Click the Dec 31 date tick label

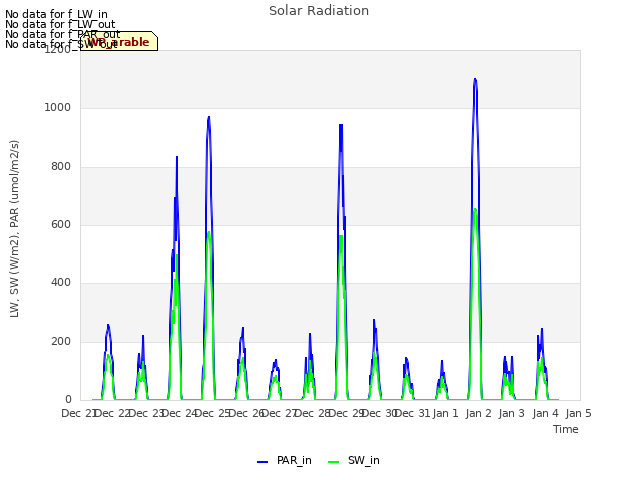[413, 413]
